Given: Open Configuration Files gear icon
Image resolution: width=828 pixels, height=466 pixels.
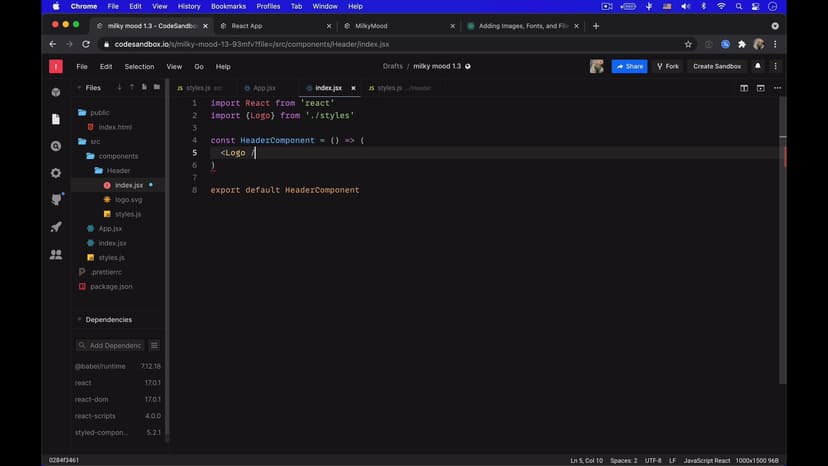Looking at the screenshot, I should click(56, 173).
